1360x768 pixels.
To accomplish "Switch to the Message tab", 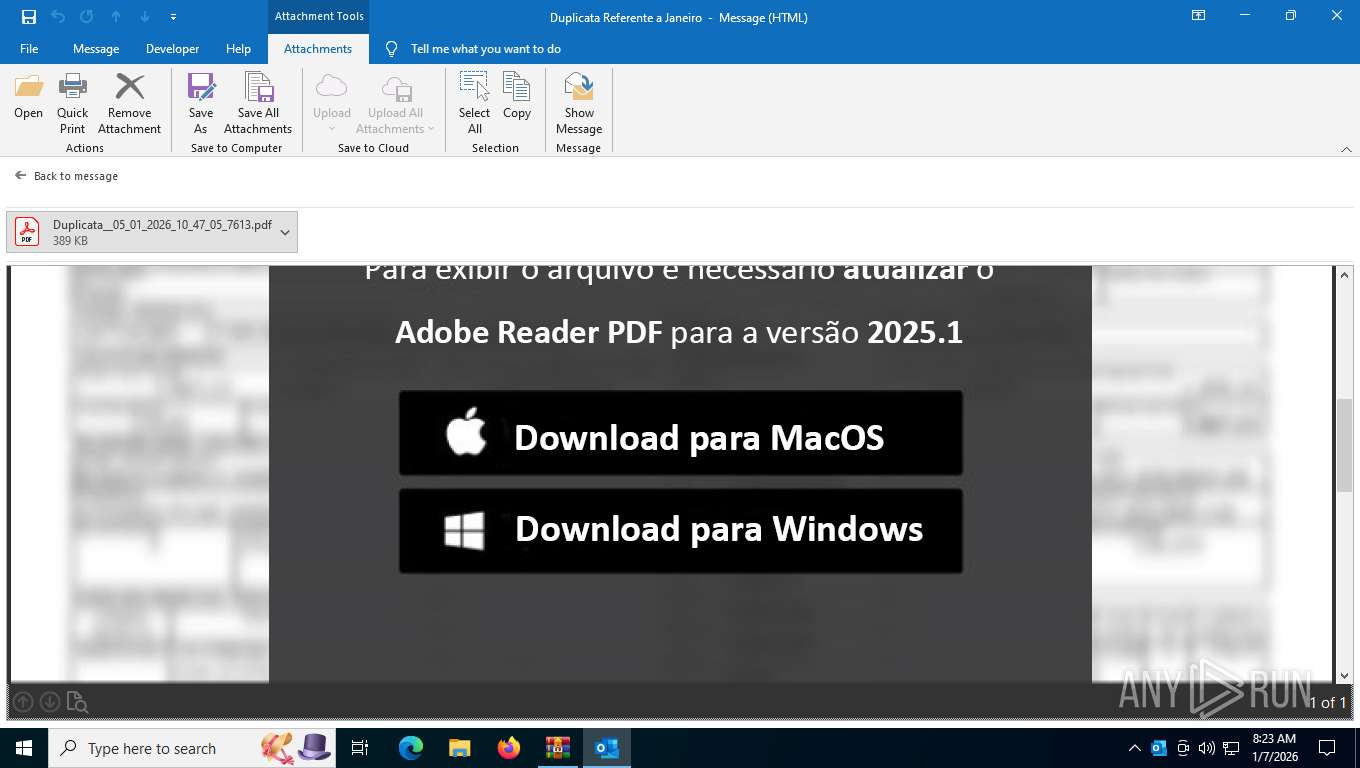I will [x=96, y=49].
